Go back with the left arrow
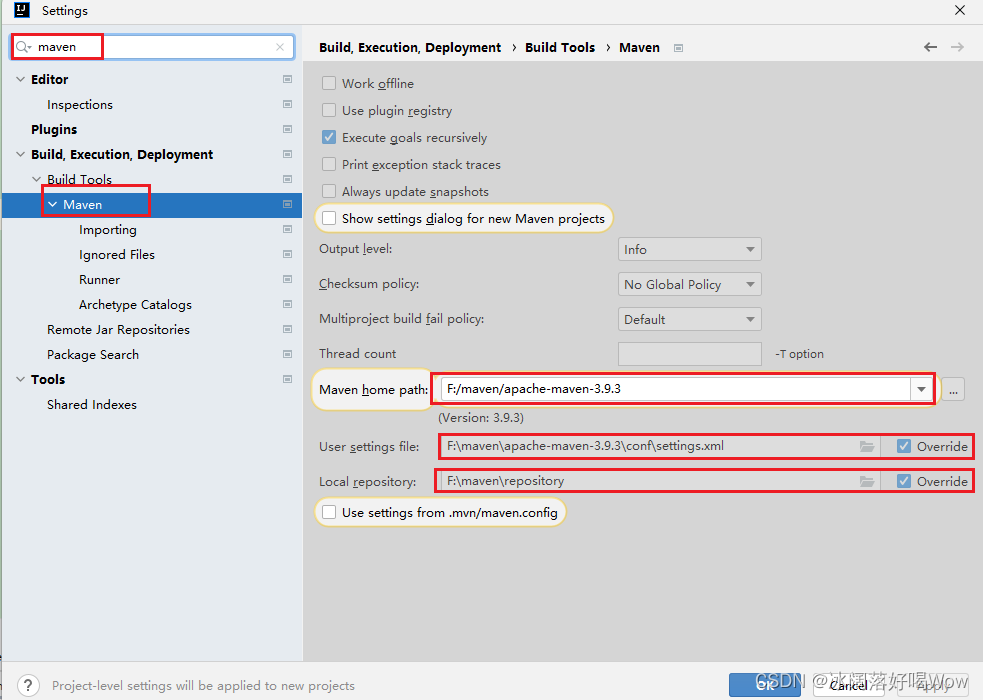 click(930, 47)
